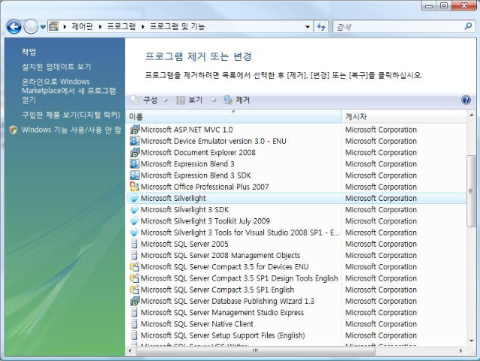
Task: Open the 보기 views dropdown
Action: [196, 100]
